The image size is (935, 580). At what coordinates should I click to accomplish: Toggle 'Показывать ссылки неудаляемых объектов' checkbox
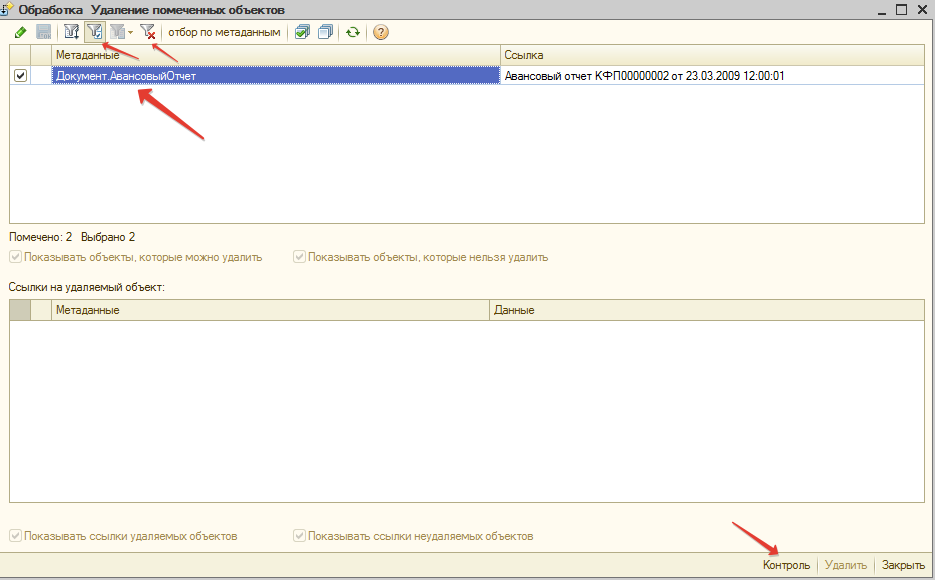(299, 536)
